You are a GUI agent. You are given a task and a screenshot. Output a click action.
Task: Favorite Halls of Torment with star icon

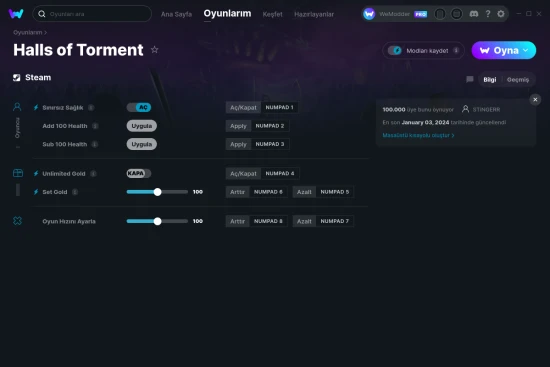click(x=154, y=50)
